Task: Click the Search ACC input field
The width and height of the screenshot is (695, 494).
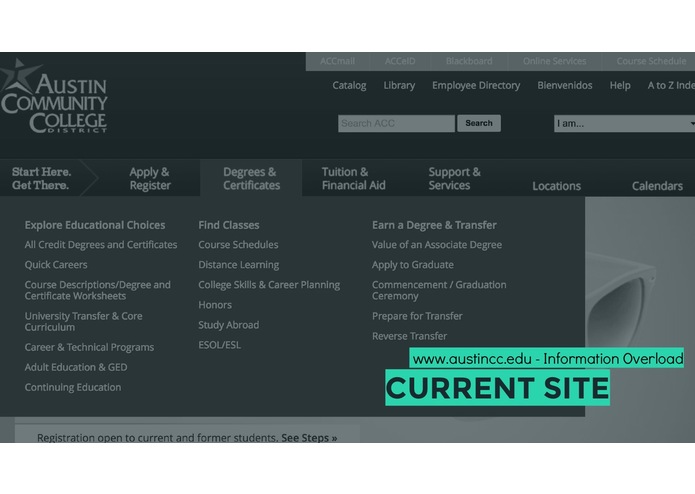Action: [x=396, y=123]
